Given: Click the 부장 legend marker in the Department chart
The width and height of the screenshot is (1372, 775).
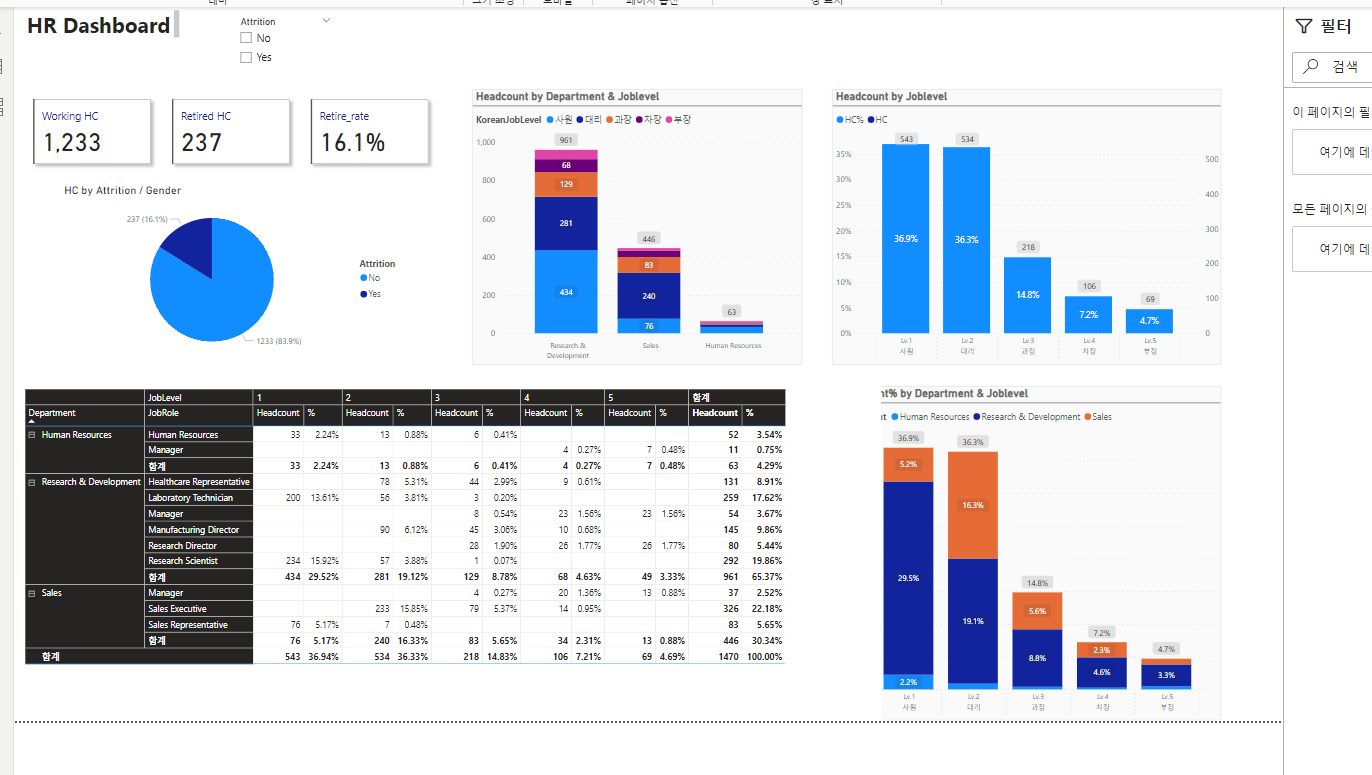Looking at the screenshot, I should (668, 119).
